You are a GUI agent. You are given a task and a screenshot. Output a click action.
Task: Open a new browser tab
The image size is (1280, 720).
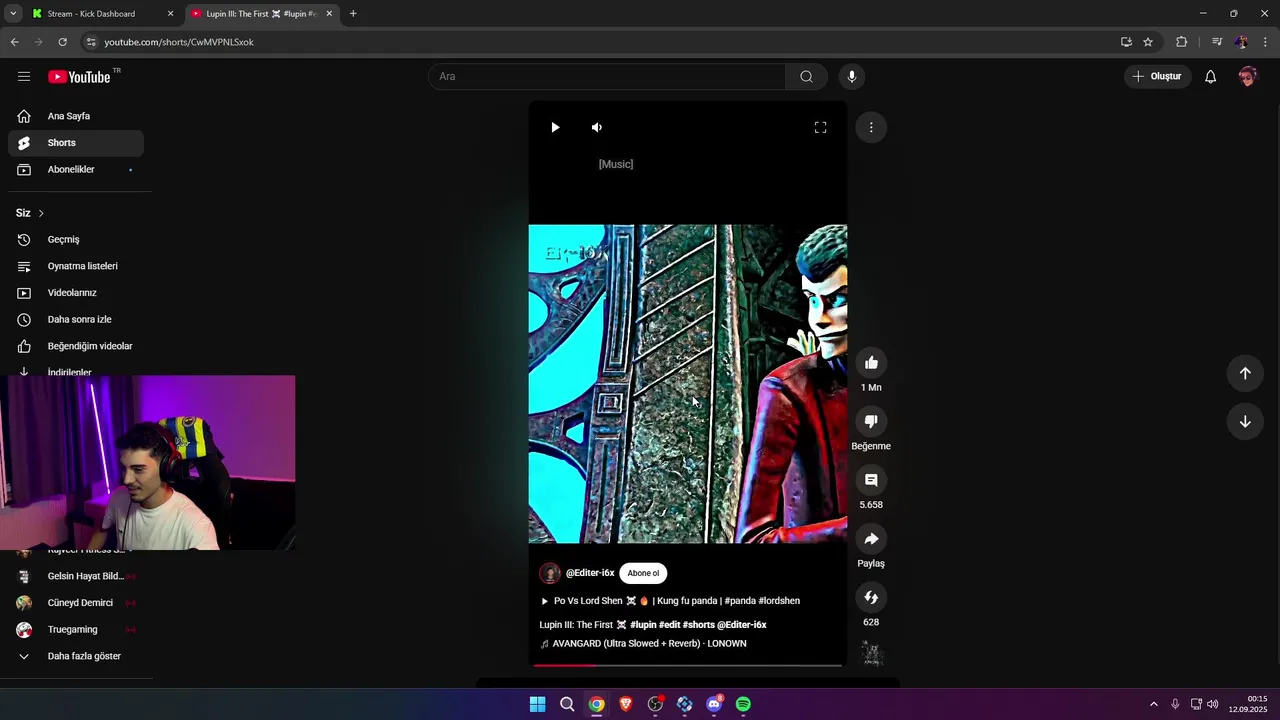pos(353,14)
